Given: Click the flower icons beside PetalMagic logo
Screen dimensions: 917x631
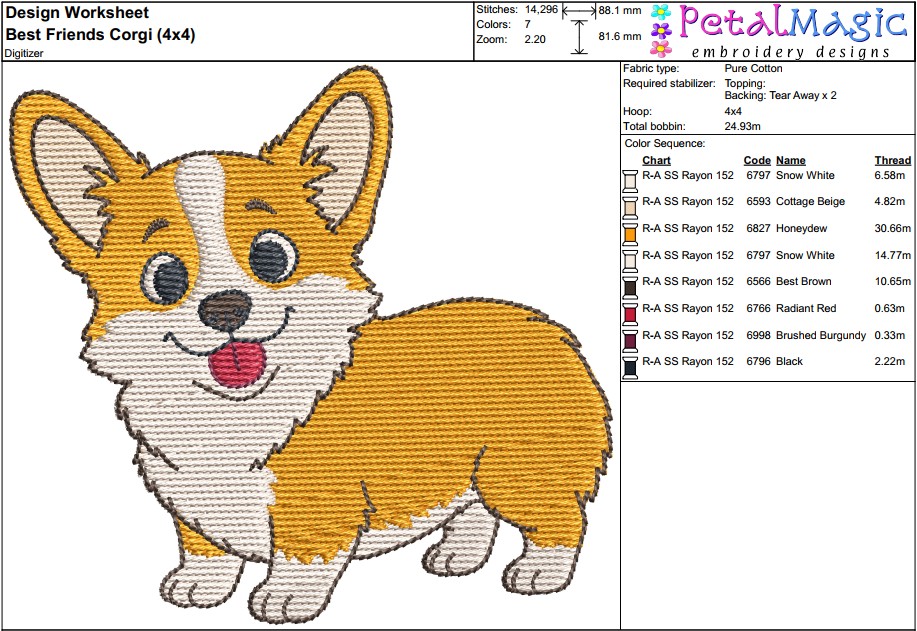Looking at the screenshot, I should coord(661,30).
